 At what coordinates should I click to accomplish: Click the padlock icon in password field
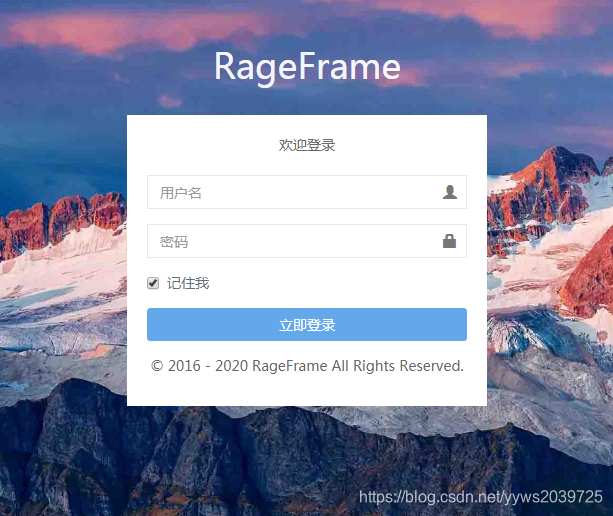[x=449, y=241]
